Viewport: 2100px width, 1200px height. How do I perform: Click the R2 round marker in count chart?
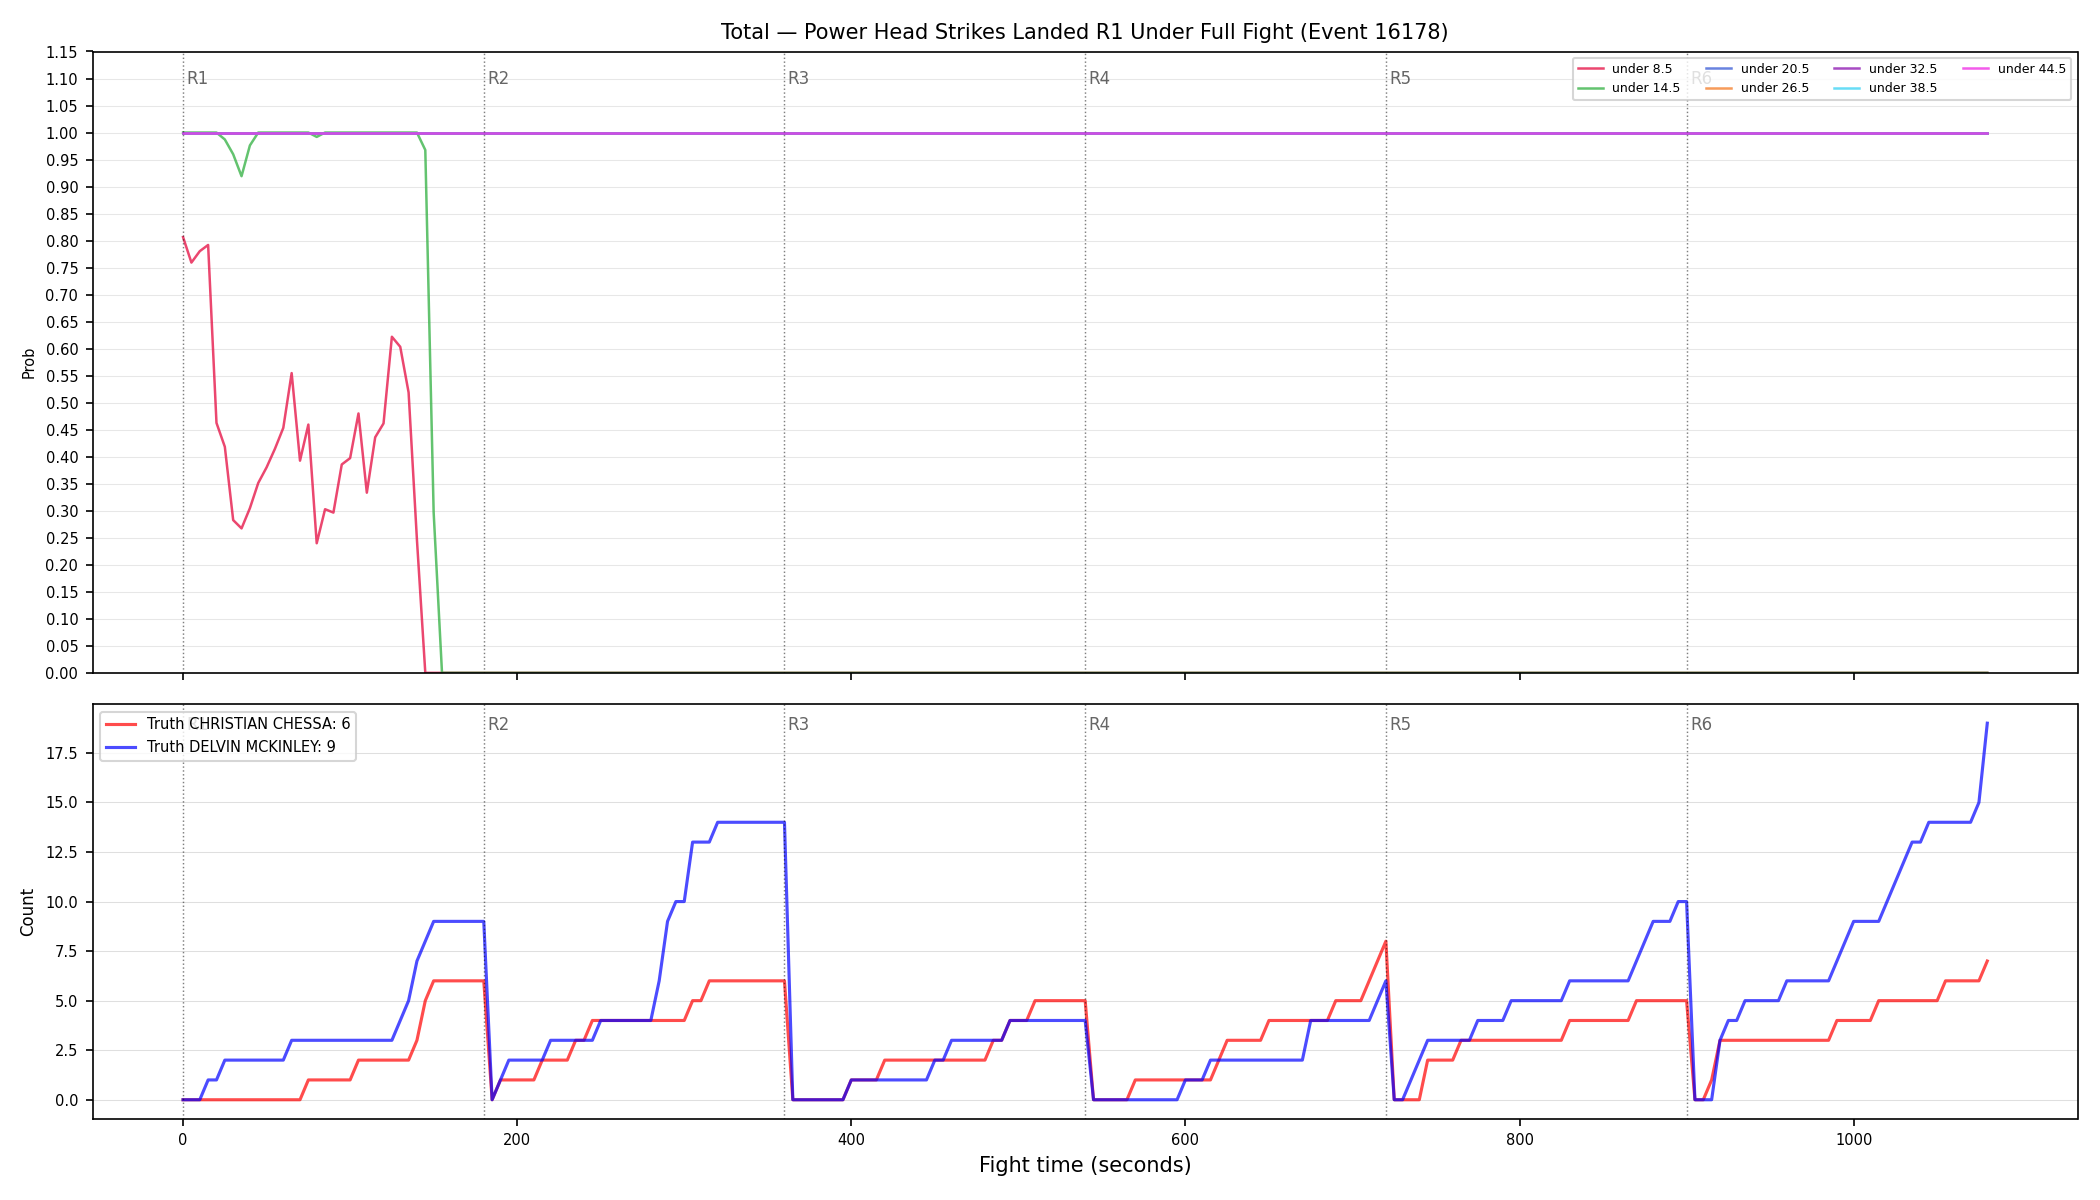(x=498, y=724)
